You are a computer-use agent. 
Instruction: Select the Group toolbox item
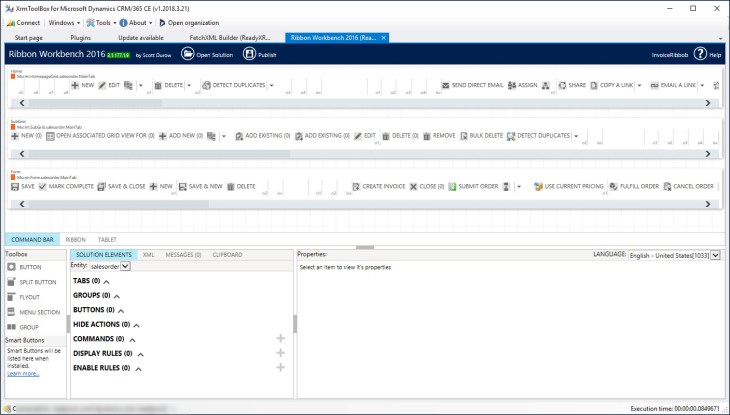point(12,327)
